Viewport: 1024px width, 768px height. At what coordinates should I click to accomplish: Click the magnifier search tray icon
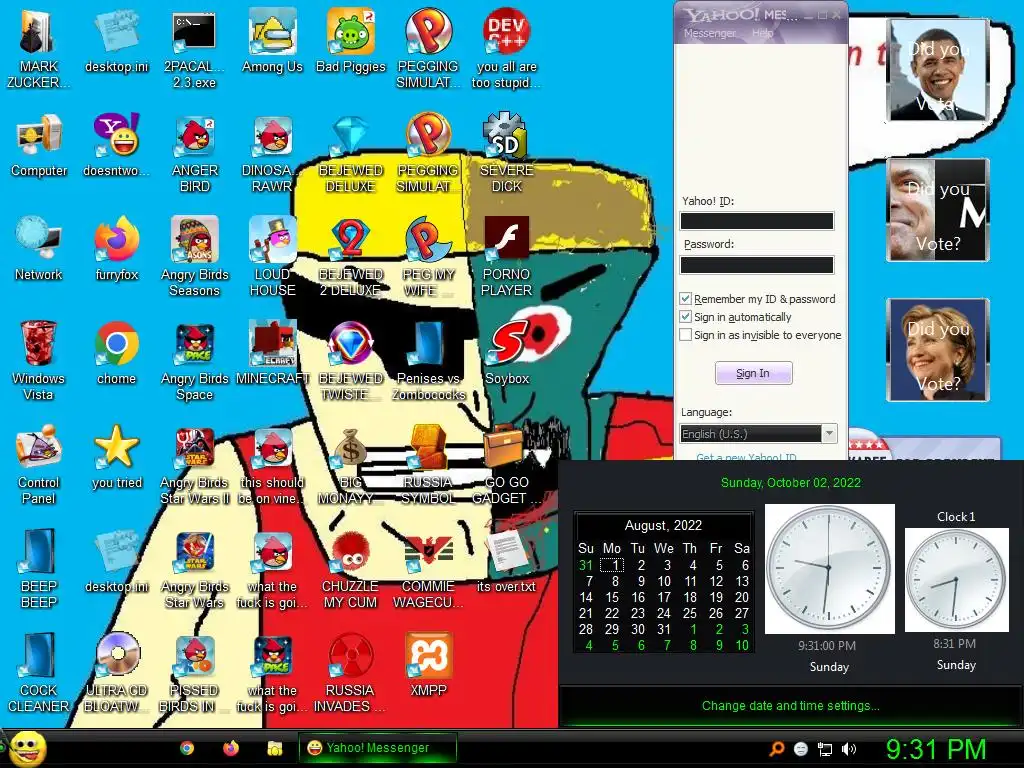coord(776,749)
